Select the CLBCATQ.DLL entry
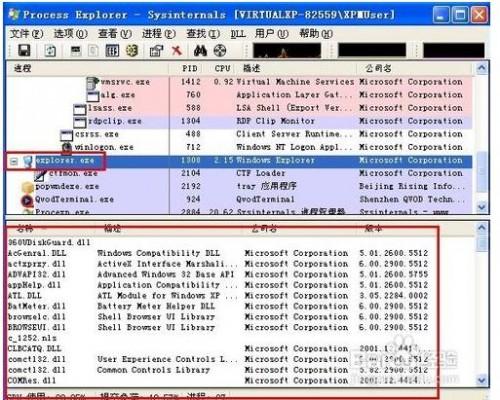 (35, 349)
